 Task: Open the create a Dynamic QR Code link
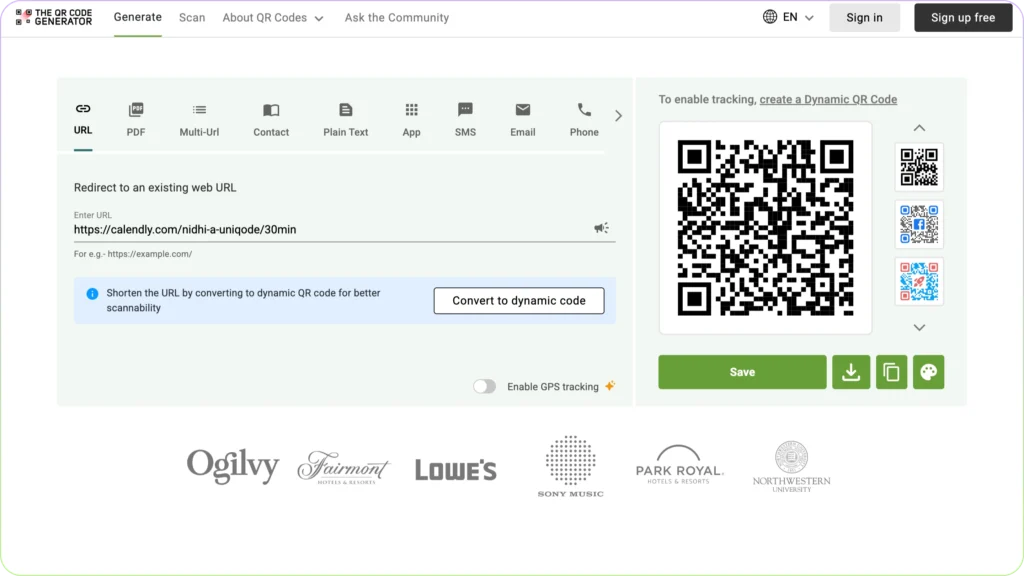[830, 99]
